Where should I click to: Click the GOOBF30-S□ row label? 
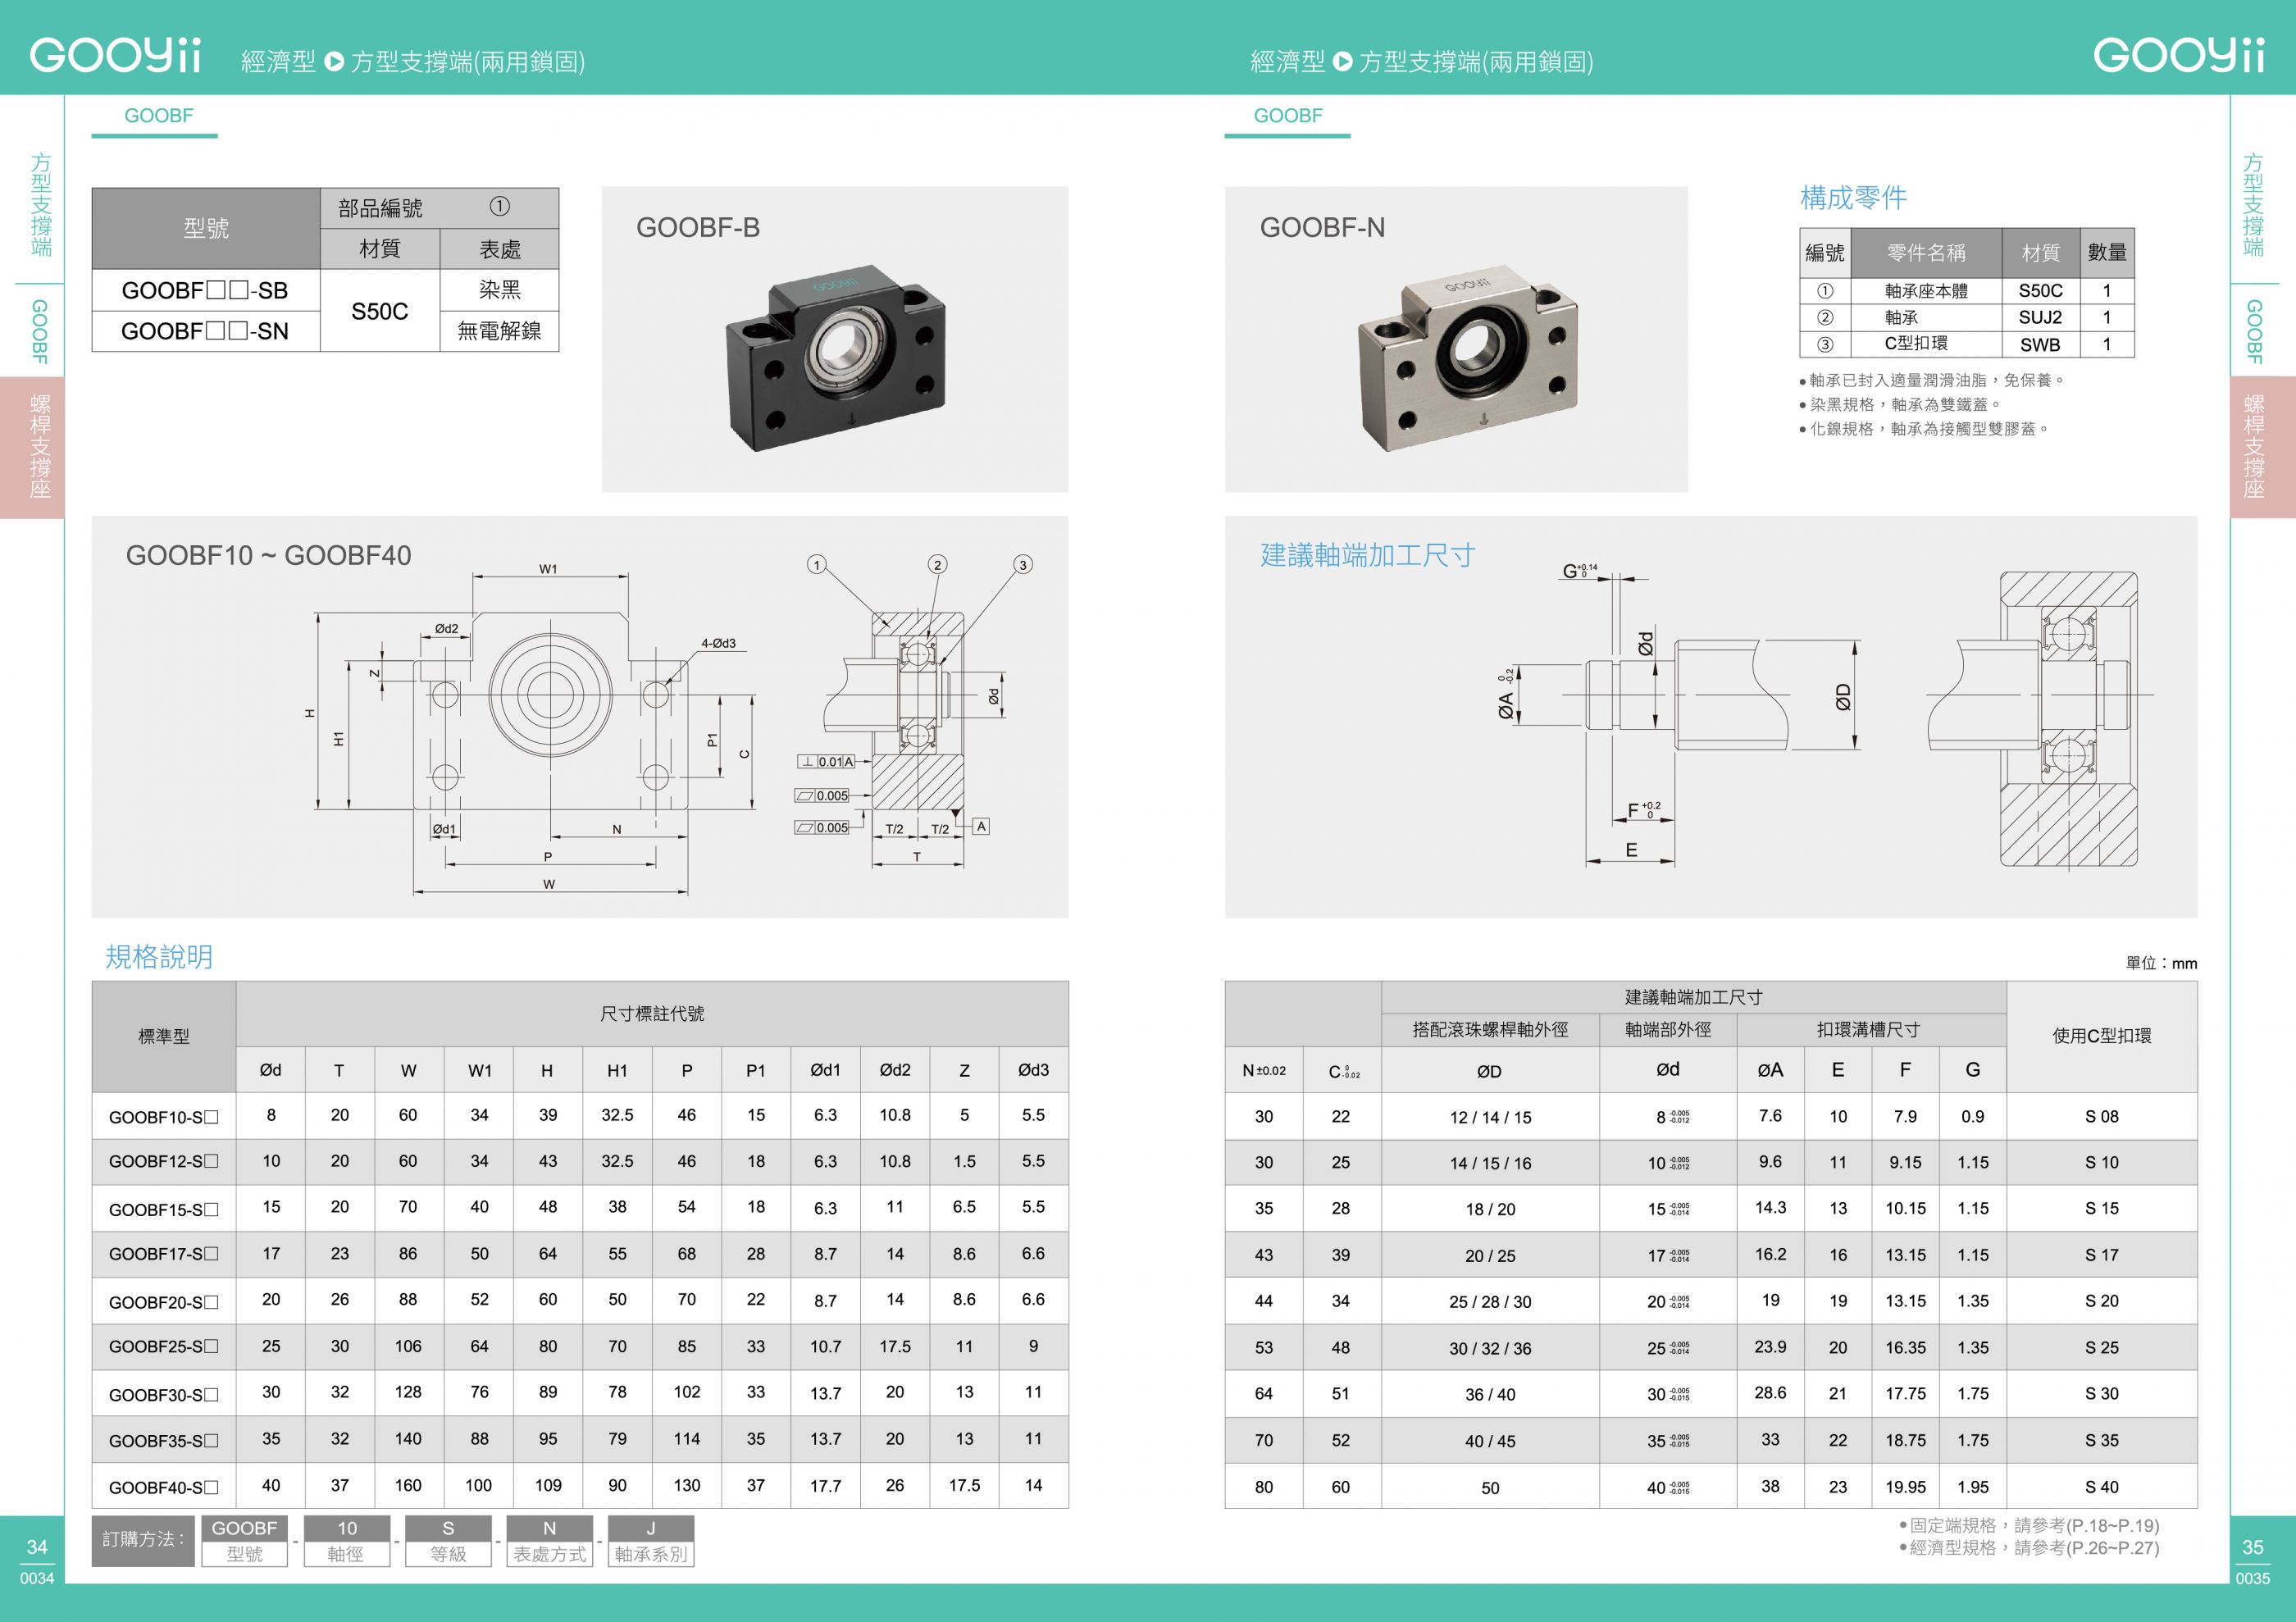click(164, 1394)
